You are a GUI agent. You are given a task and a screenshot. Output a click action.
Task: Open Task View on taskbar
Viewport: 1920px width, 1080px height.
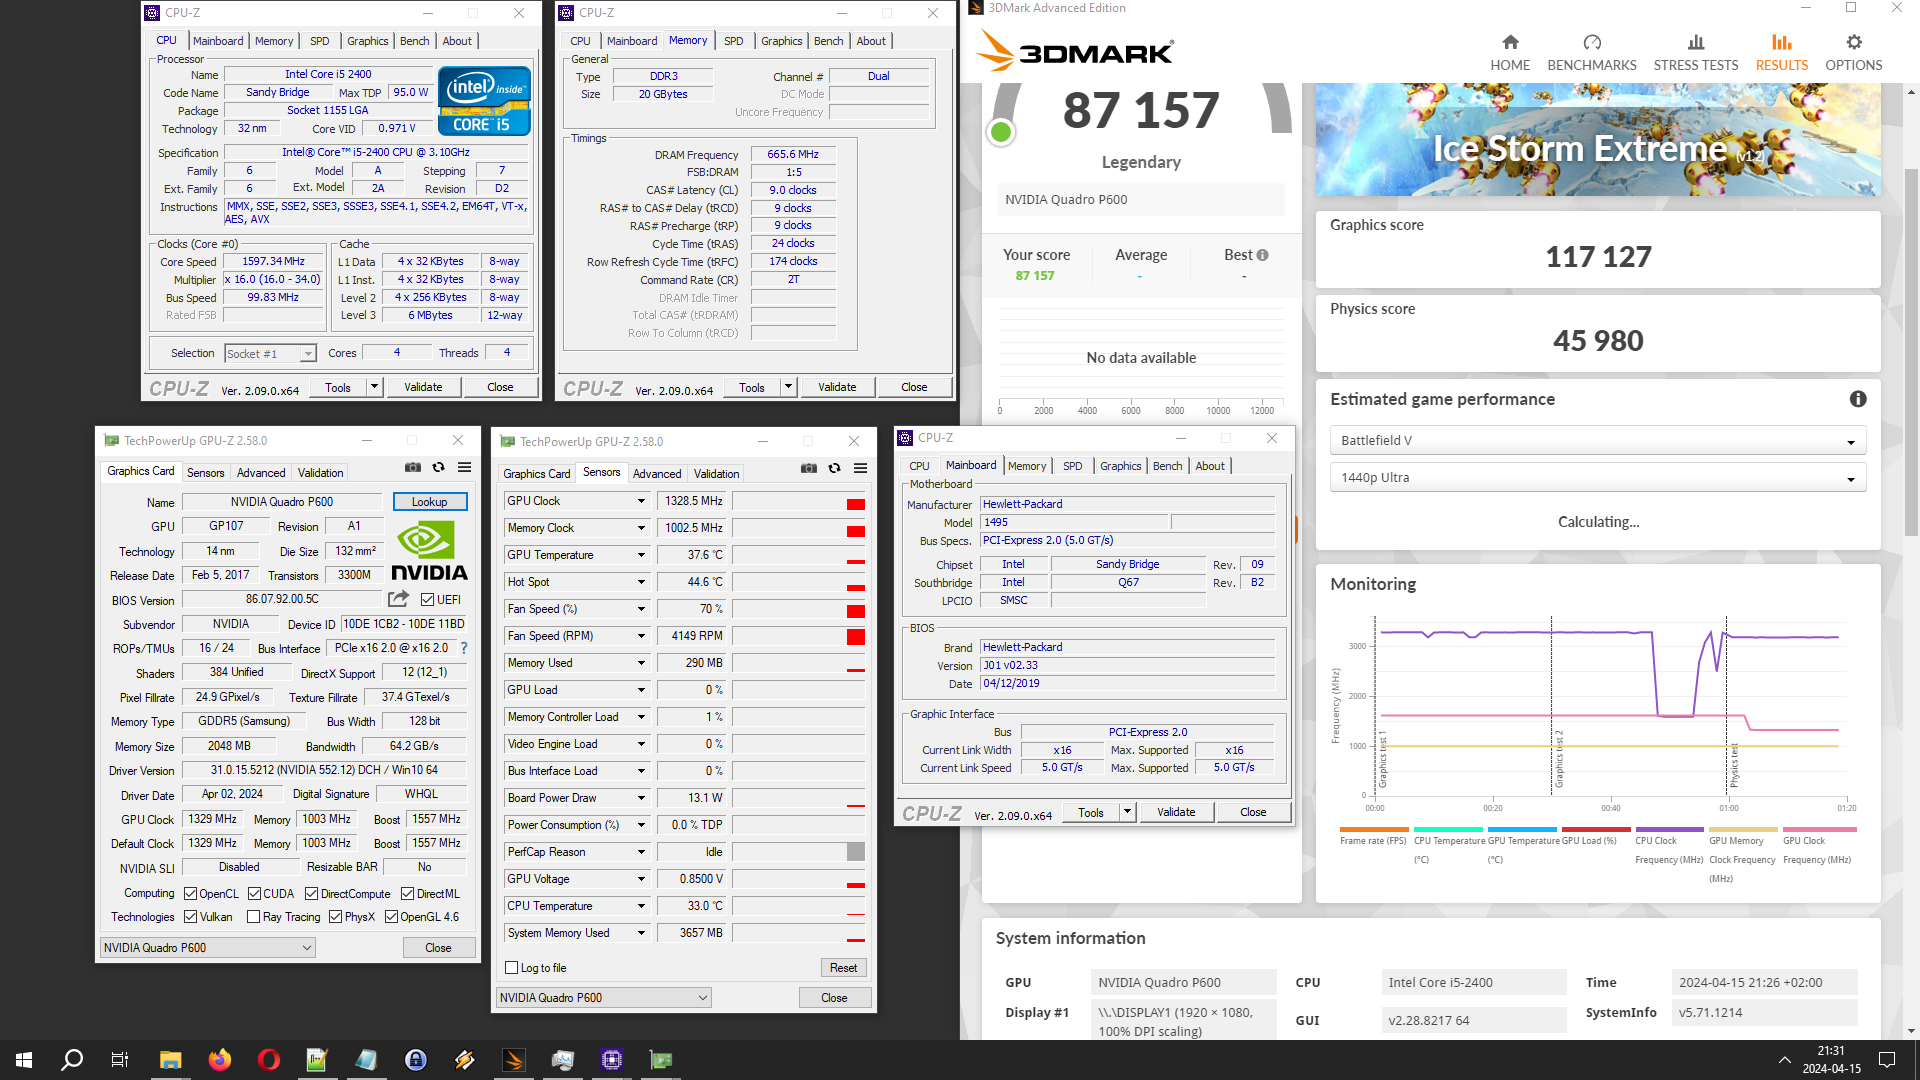tap(119, 1060)
